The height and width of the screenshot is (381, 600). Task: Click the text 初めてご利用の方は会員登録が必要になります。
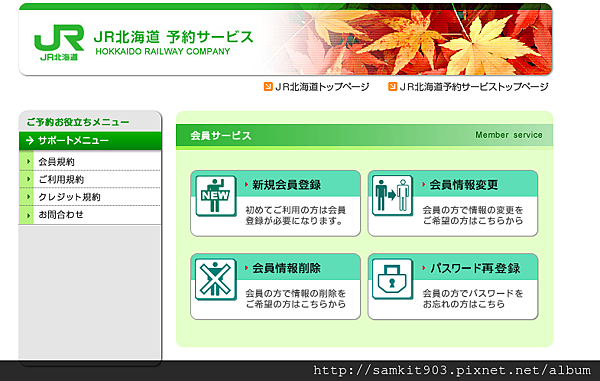[x=295, y=215]
